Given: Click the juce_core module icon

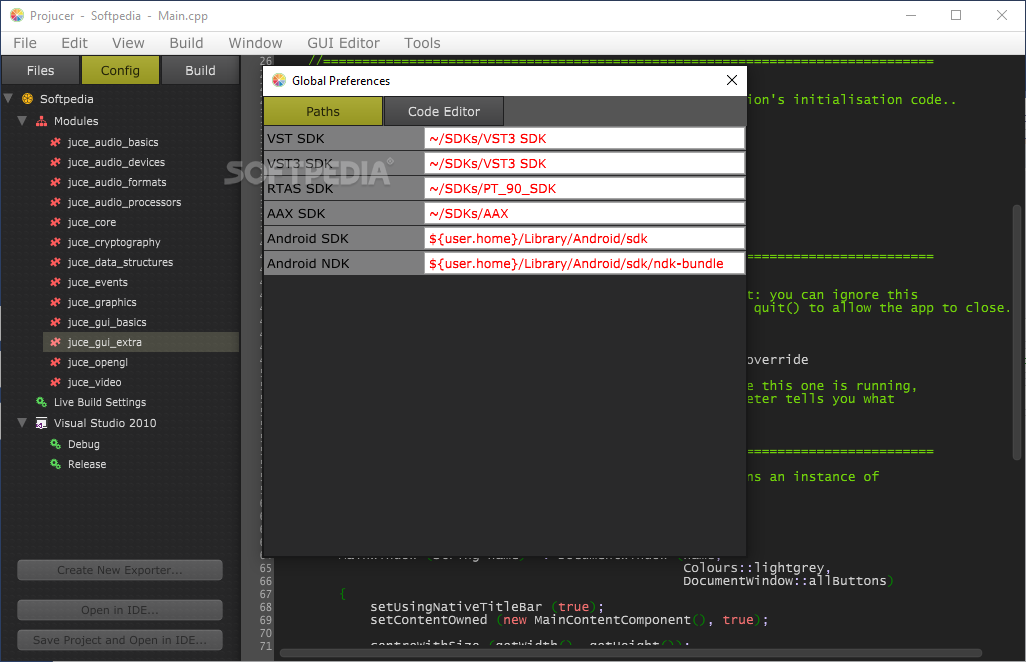Looking at the screenshot, I should click(x=56, y=222).
